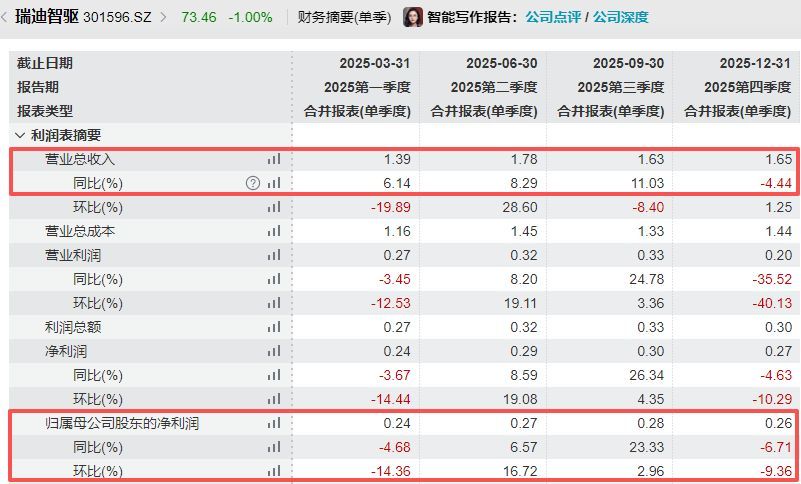Select 财务摘要(单季) tab label
801x484 pixels.
coord(344,17)
